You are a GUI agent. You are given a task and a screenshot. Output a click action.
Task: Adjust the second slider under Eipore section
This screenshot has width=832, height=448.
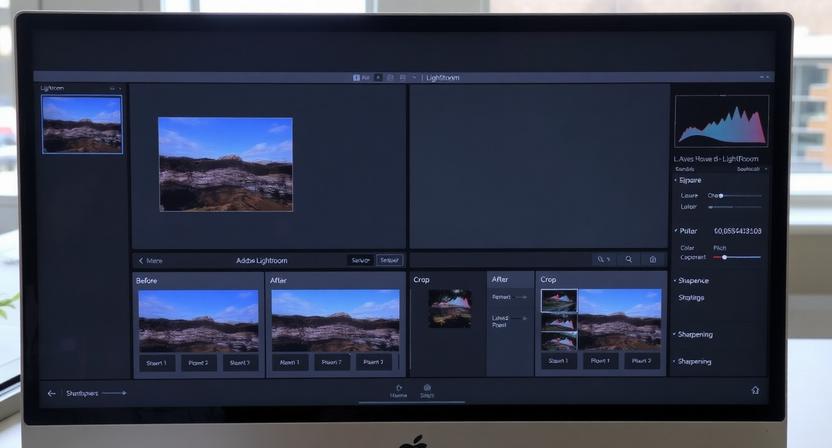tap(735, 207)
